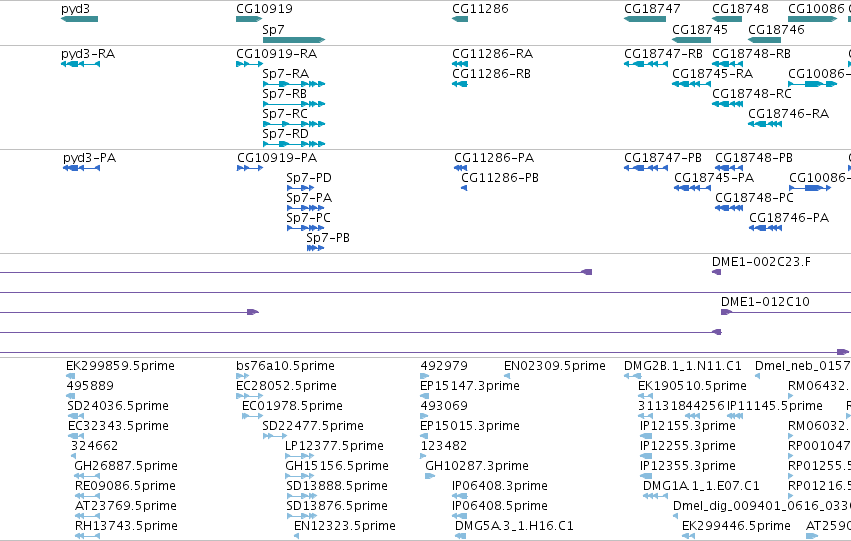The width and height of the screenshot is (851, 541).
Task: Click the pyd3-PA coding sequence
Action: 81,168
